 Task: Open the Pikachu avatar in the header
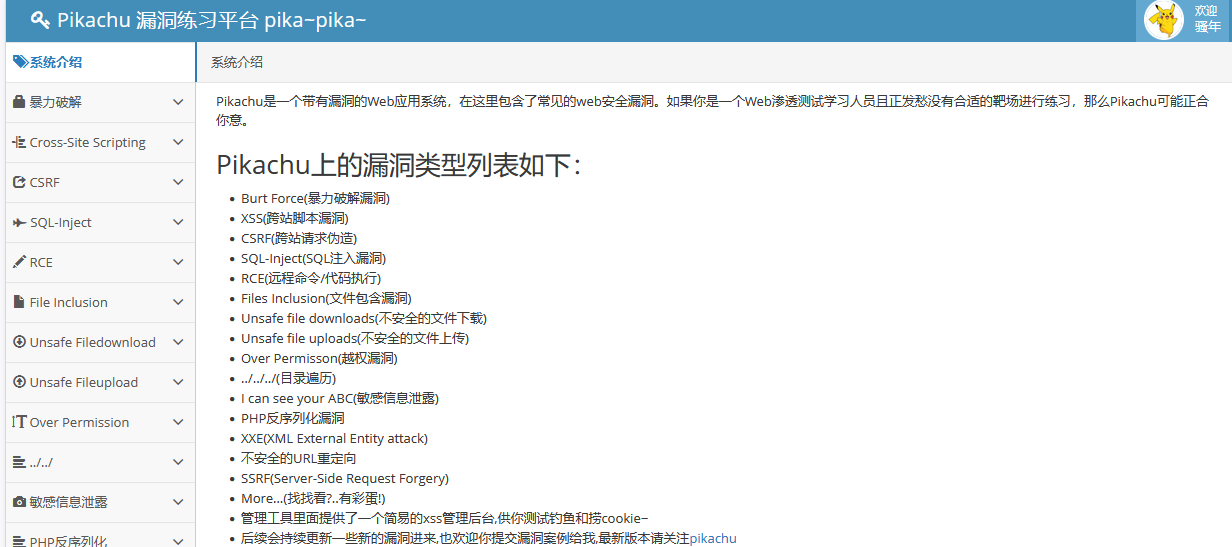[1163, 20]
